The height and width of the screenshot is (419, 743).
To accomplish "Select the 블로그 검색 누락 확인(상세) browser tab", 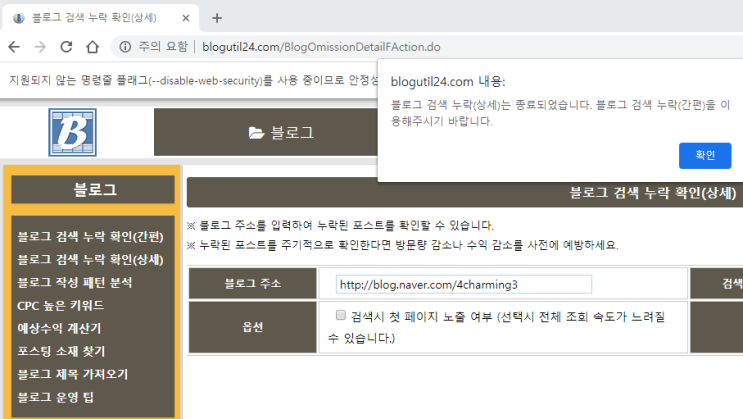I will click(x=100, y=18).
